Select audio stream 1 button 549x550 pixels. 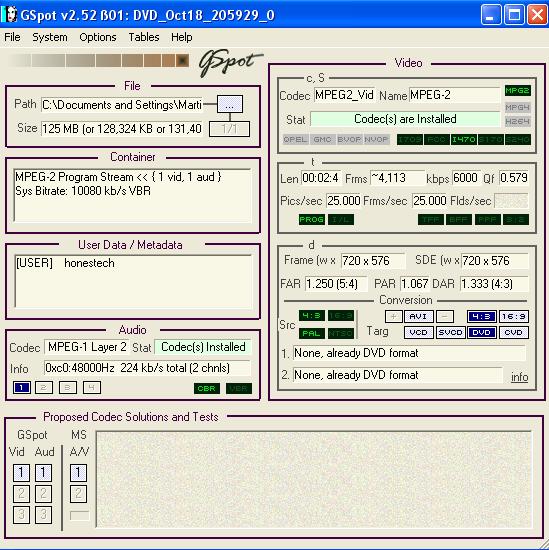pyautogui.click(x=22, y=388)
